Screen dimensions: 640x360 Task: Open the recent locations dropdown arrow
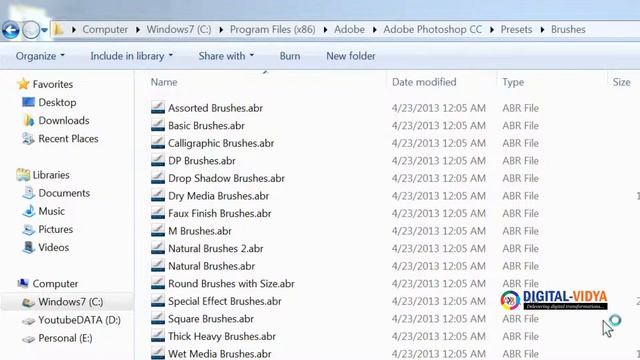[x=44, y=30]
